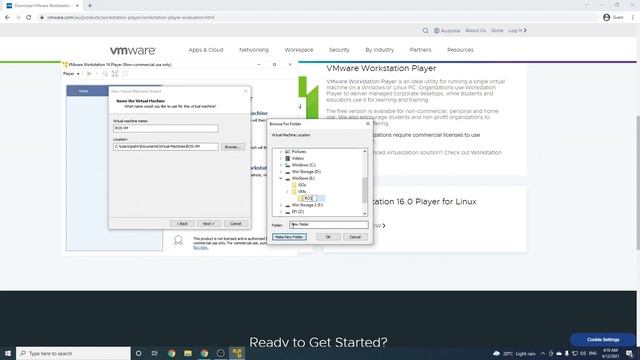Click browser back arrow
Image resolution: width=640 pixels, height=360 pixels.
pos(7,18)
